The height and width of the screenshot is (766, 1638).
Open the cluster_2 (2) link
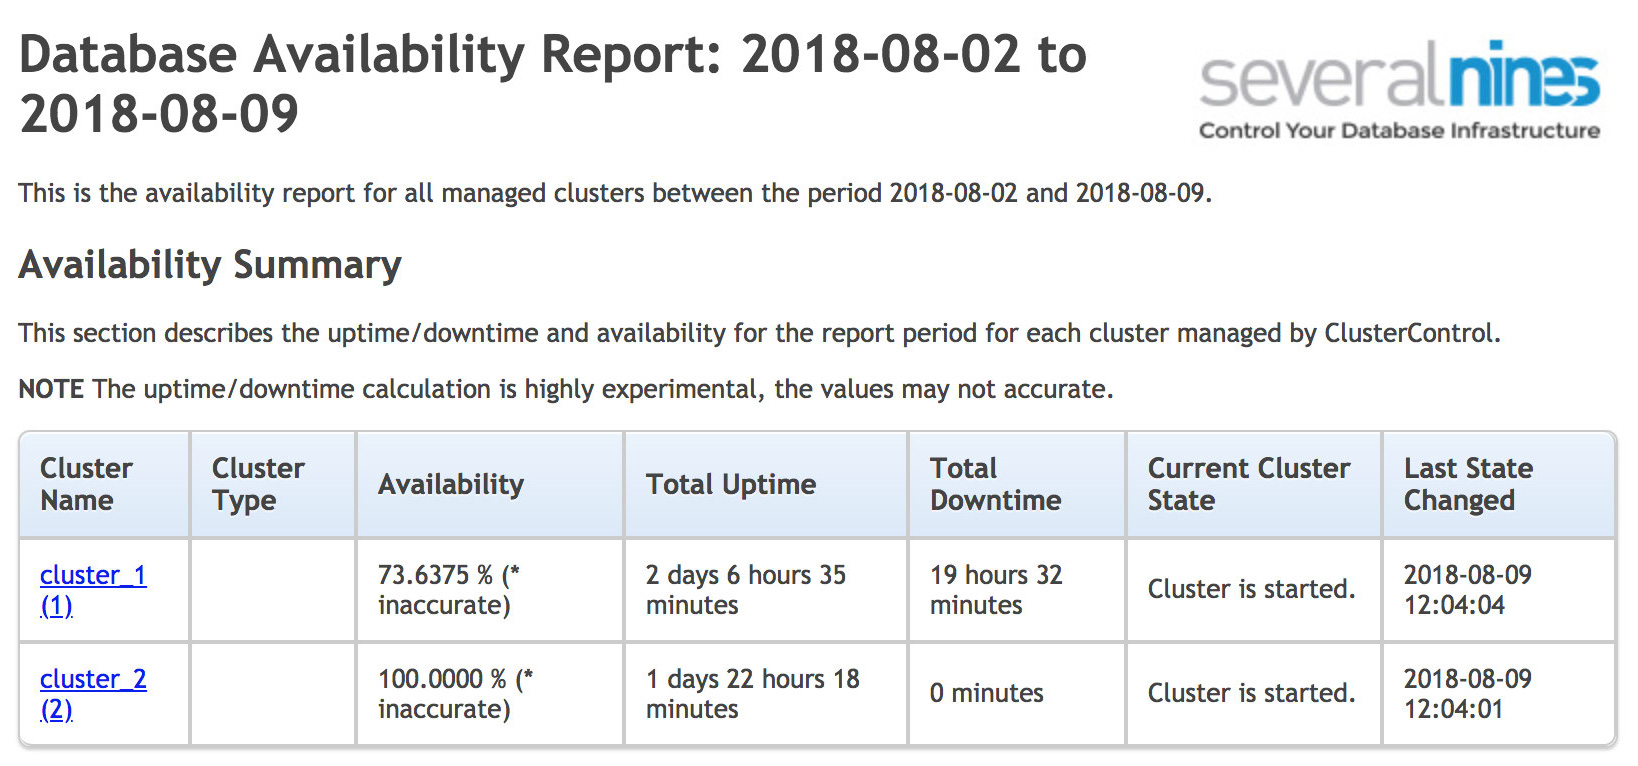pos(93,694)
